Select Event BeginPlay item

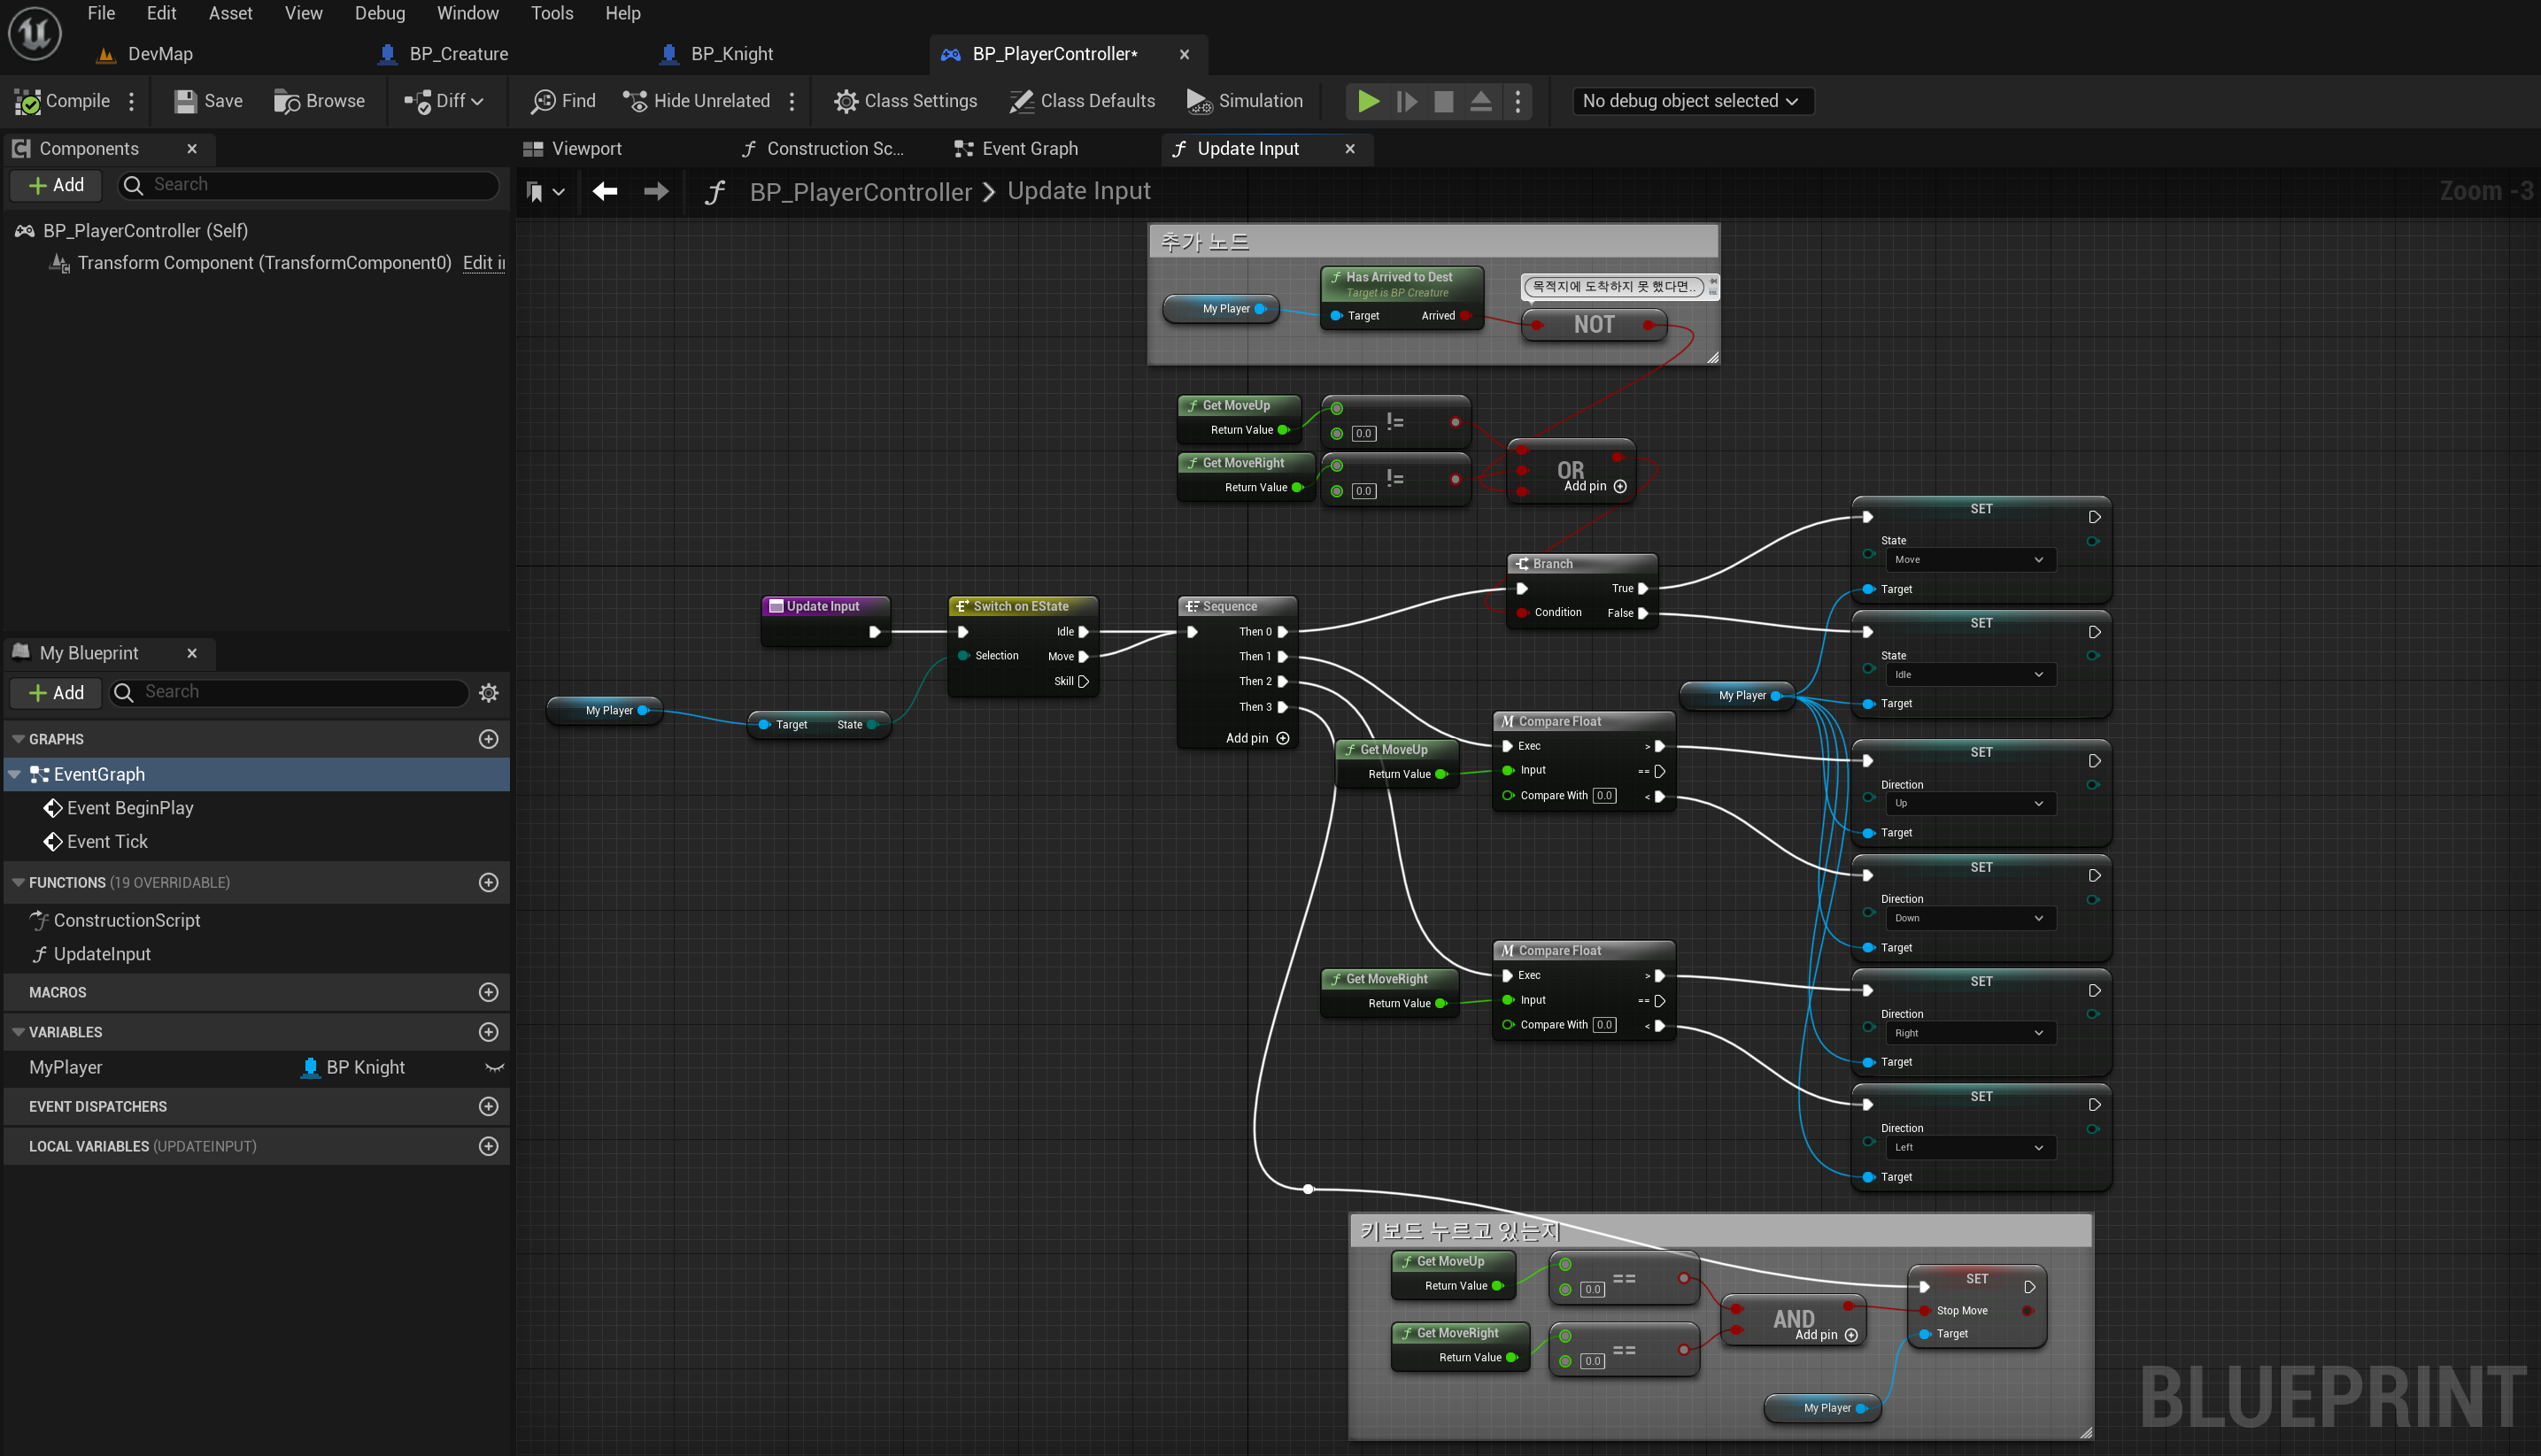click(x=130, y=808)
